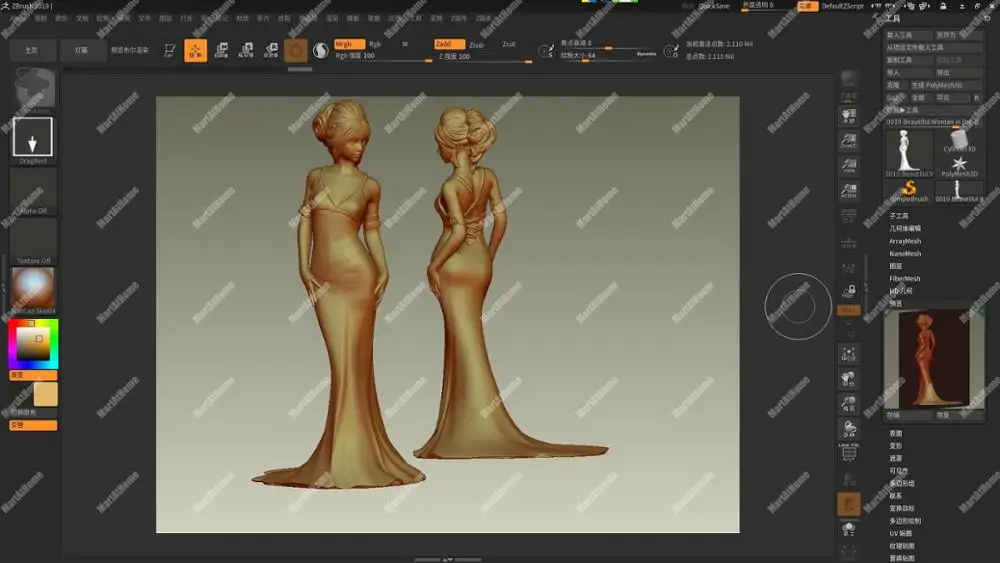Toggle Solo mode icon
The height and width of the screenshot is (563, 1000).
[x=848, y=529]
